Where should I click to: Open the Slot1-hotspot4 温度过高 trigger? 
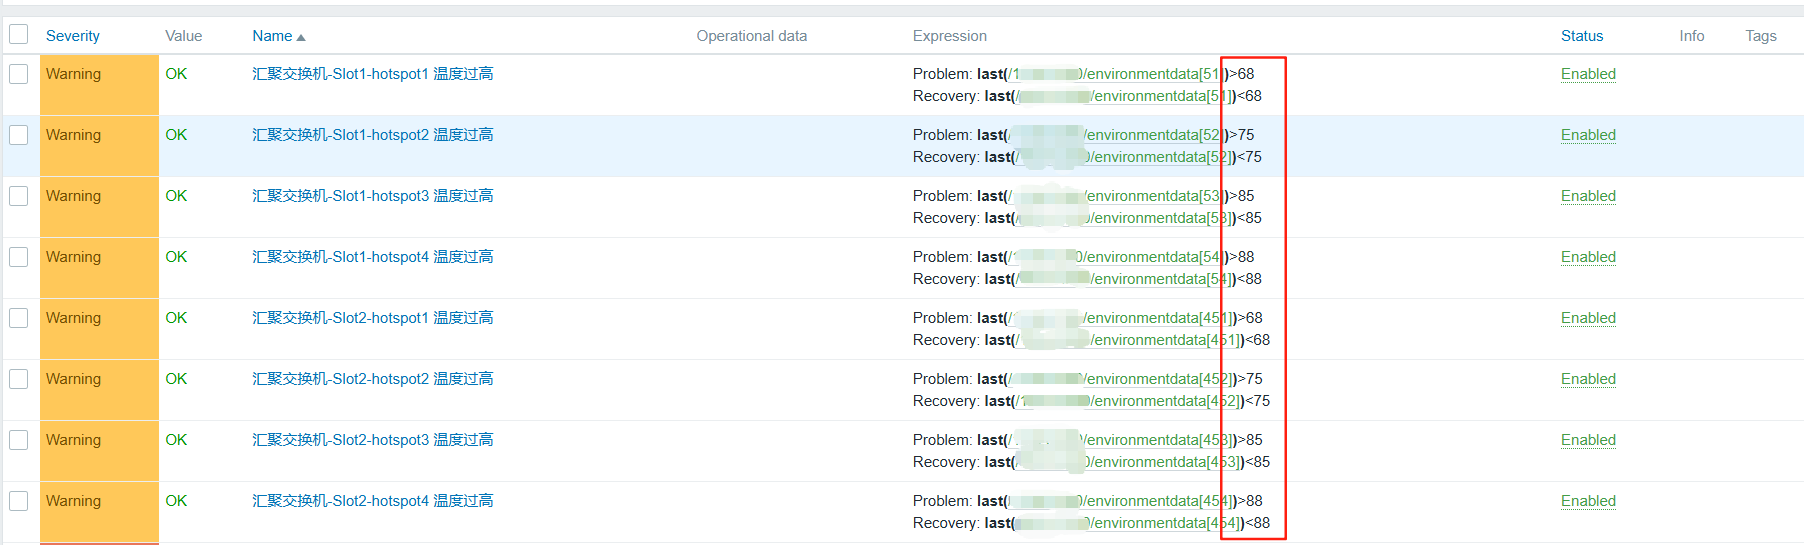coord(372,257)
